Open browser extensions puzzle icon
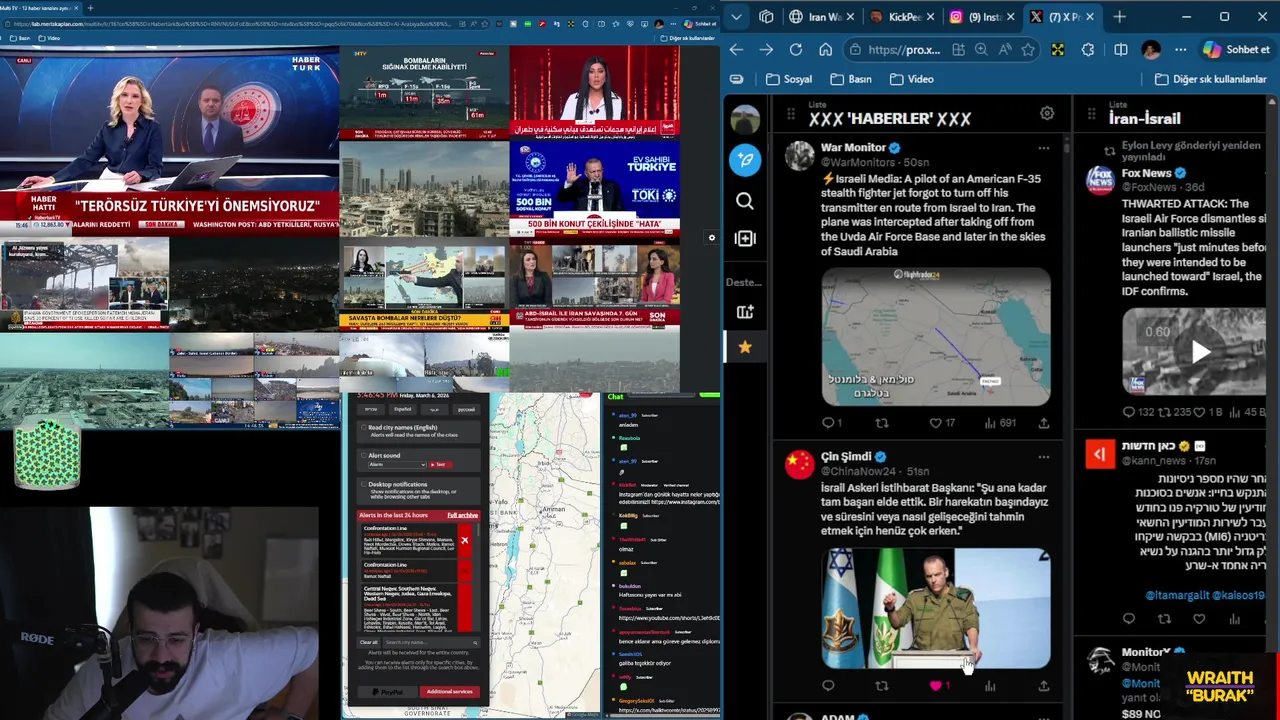Screen dimensions: 1280x720 point(1088,49)
